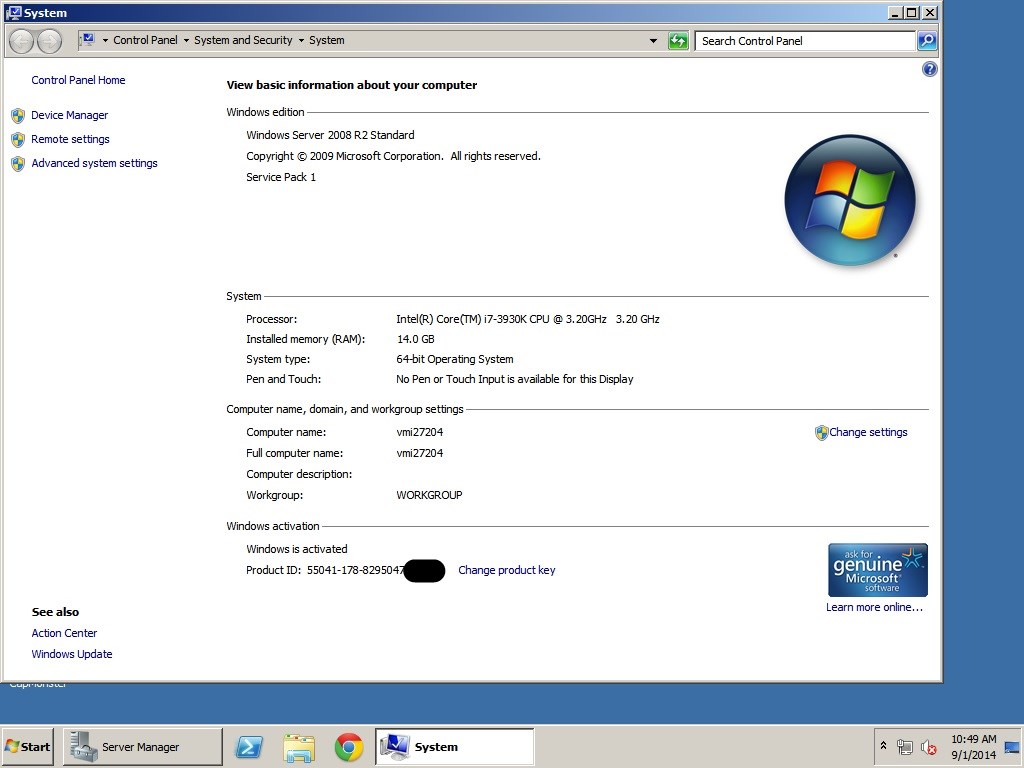Open Help via the blue question mark
This screenshot has height=768, width=1024.
929,69
